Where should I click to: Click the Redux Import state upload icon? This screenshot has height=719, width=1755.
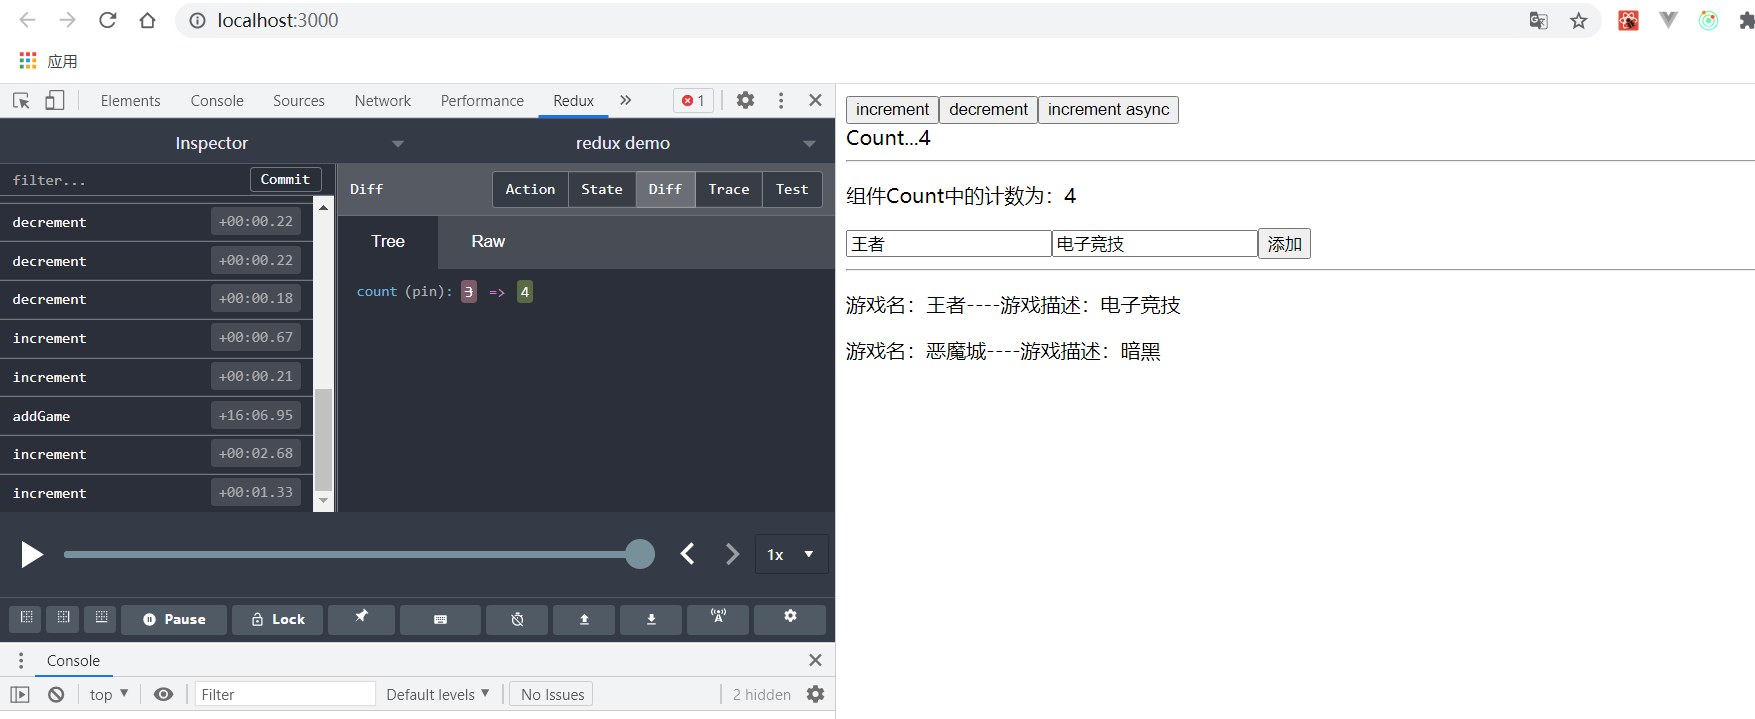[x=584, y=619]
